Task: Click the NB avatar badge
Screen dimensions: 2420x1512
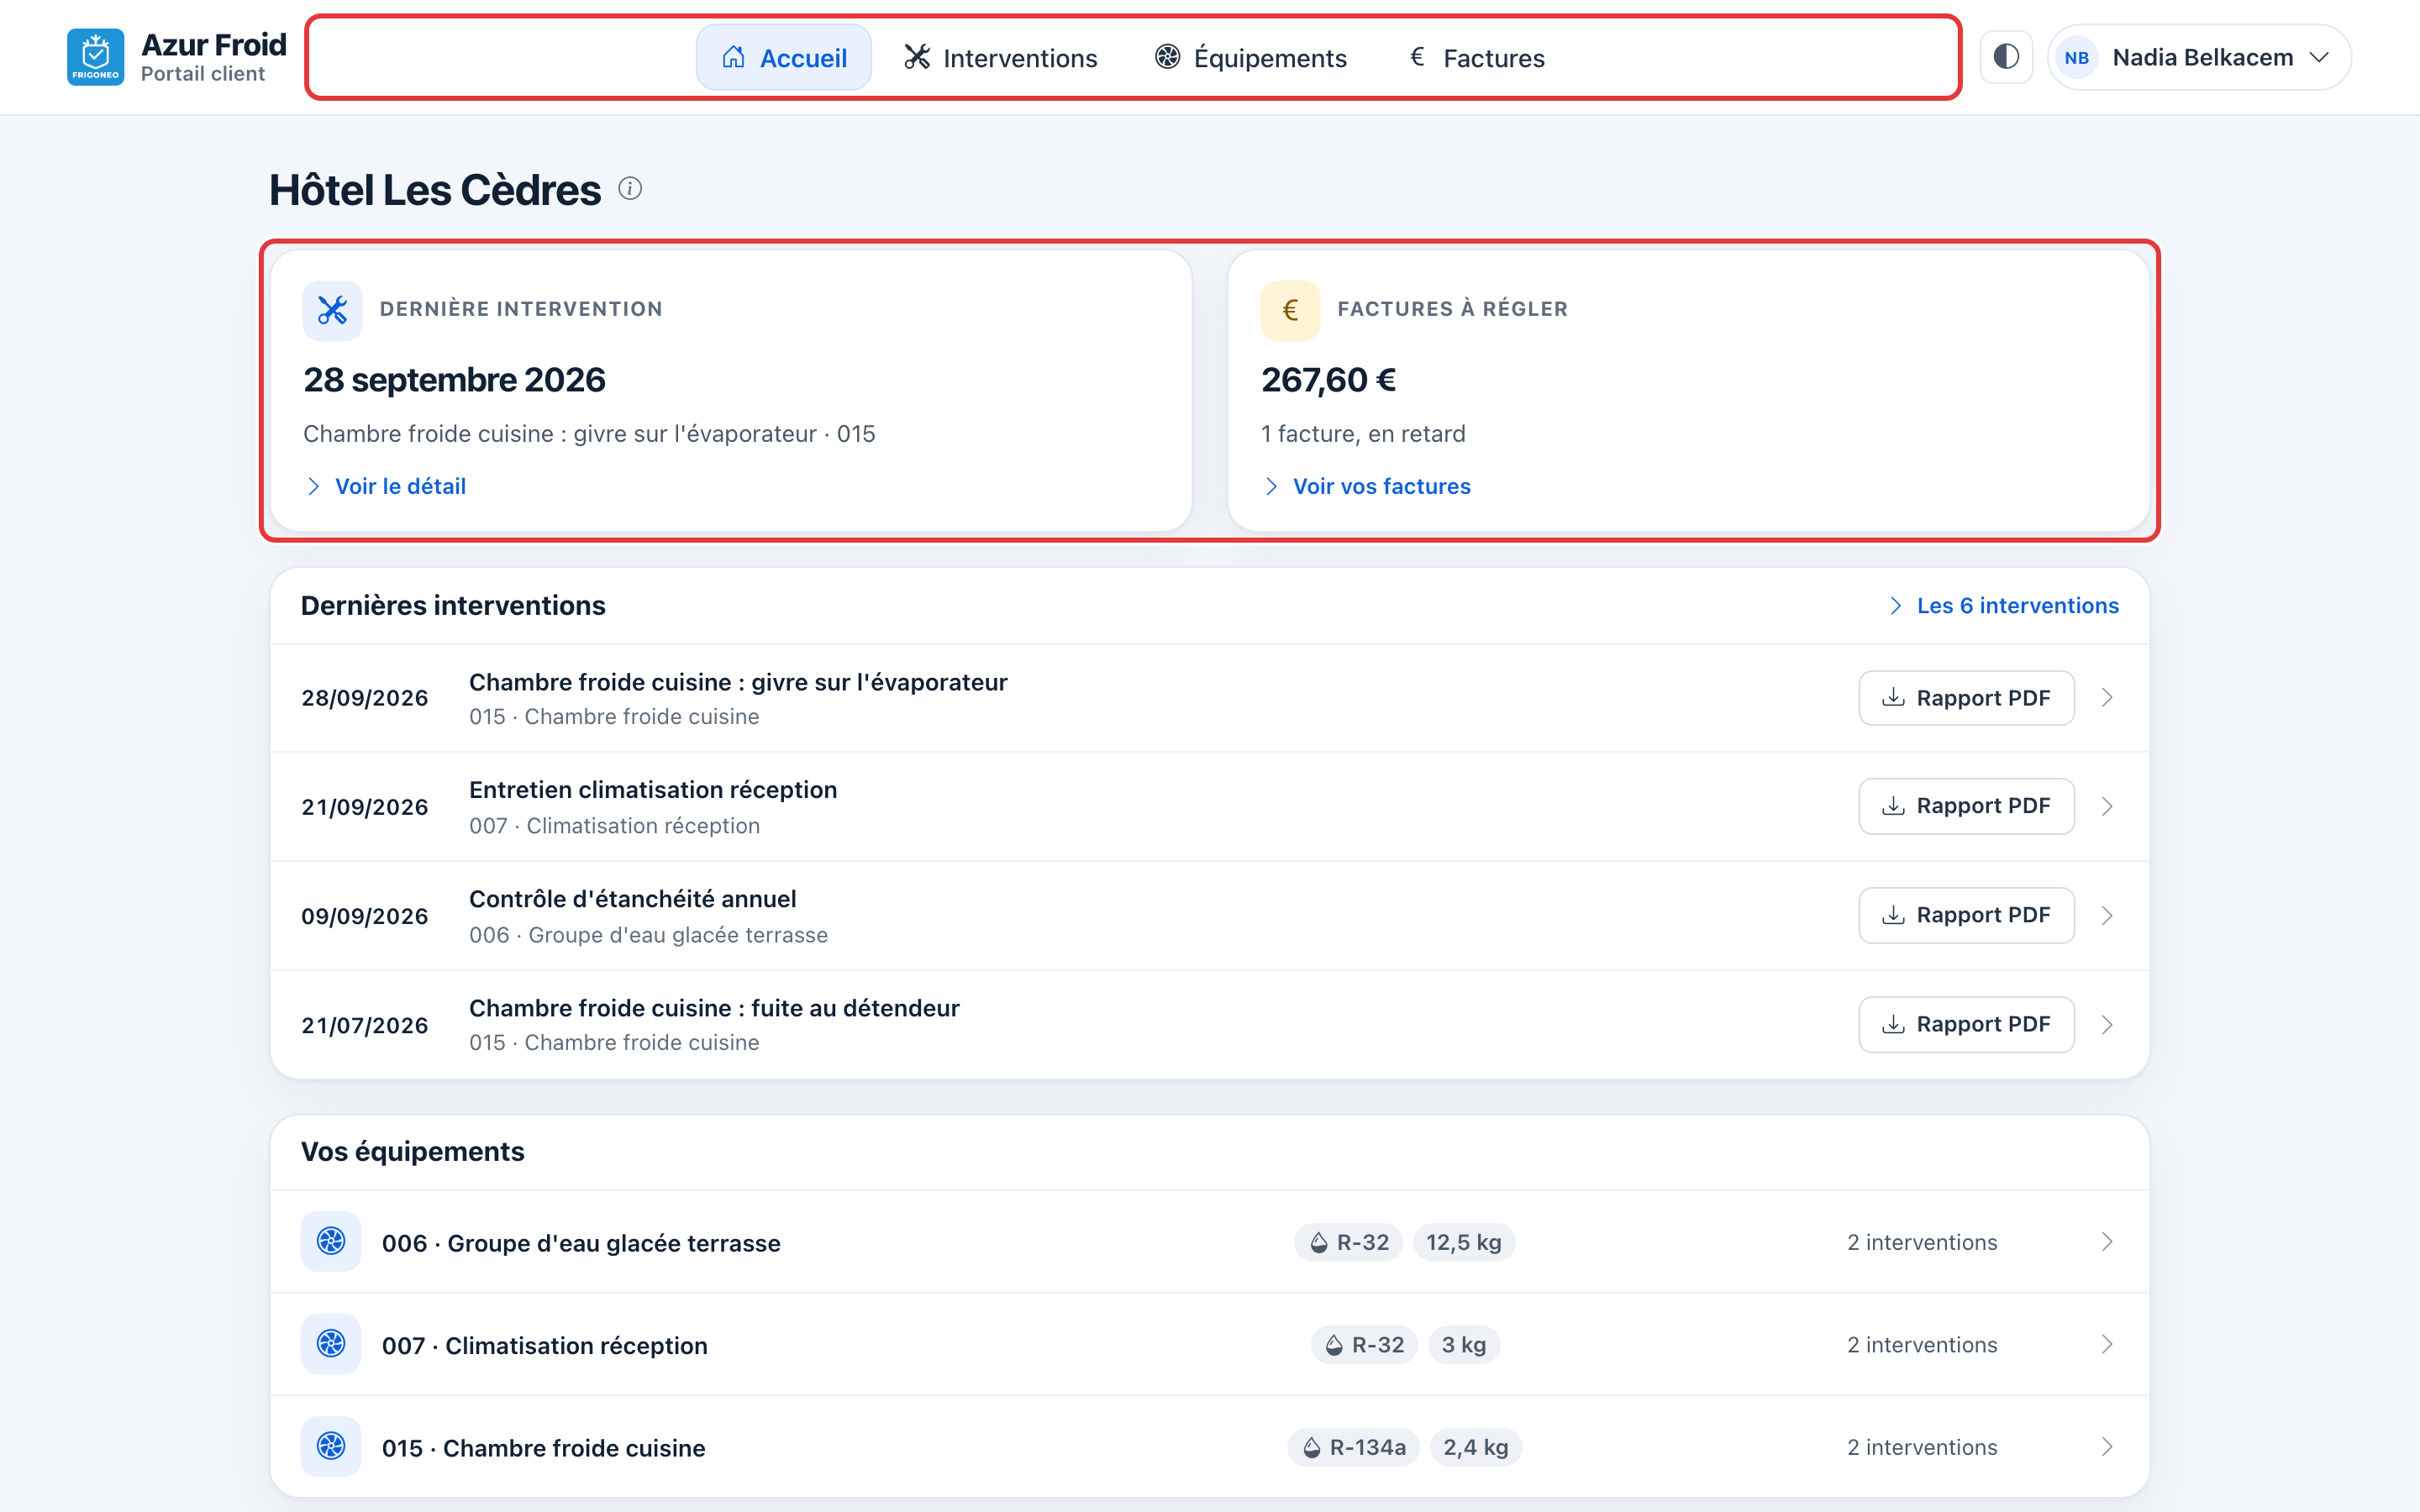Action: pos(2076,58)
